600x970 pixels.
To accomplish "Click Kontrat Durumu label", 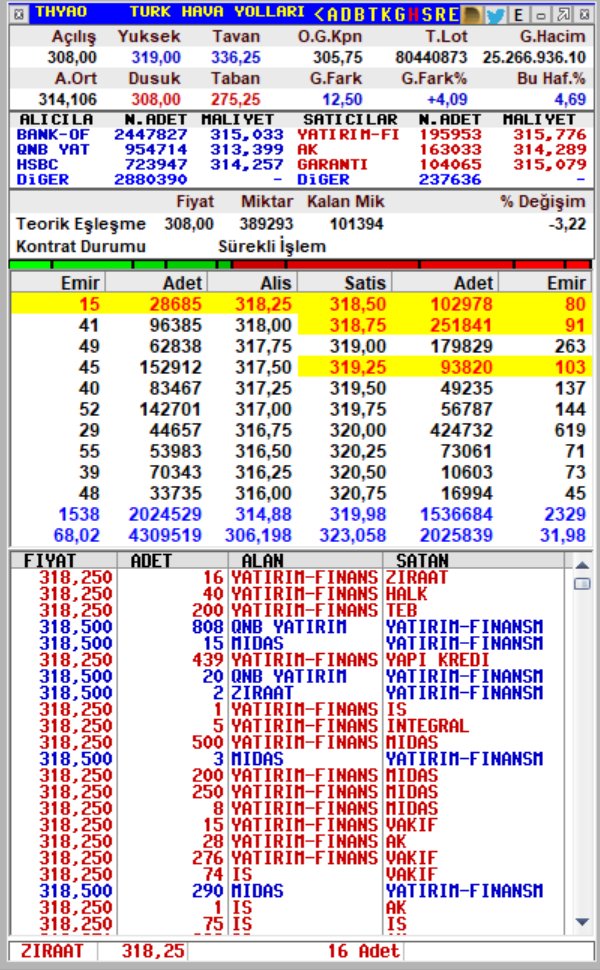I will tap(81, 246).
